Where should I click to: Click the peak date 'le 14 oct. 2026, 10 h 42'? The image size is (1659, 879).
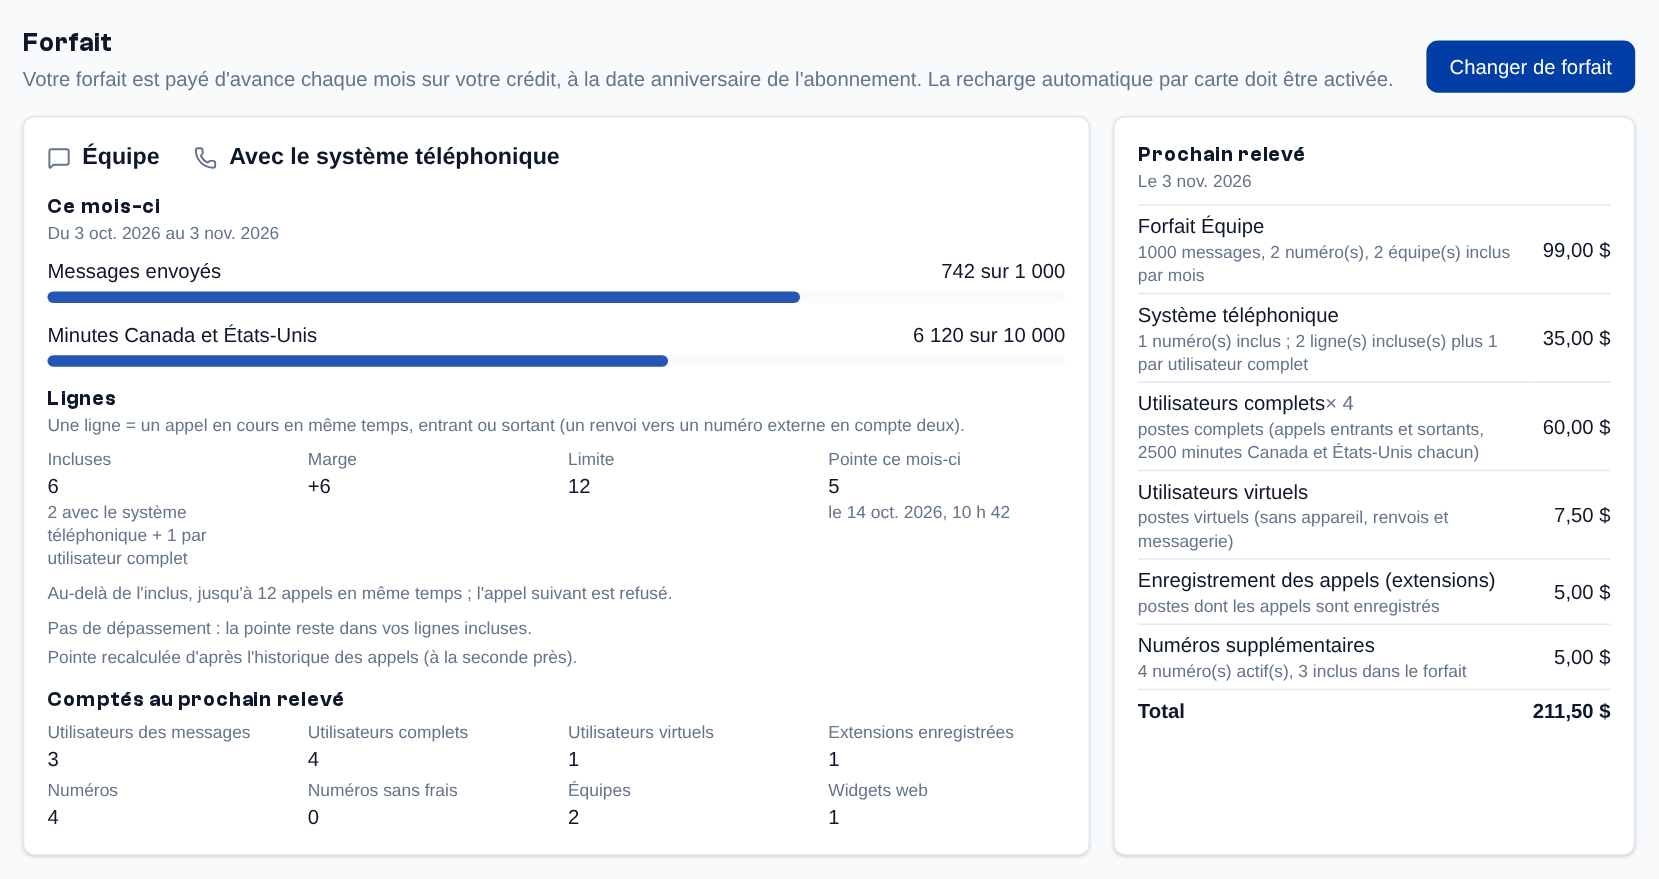(x=919, y=512)
